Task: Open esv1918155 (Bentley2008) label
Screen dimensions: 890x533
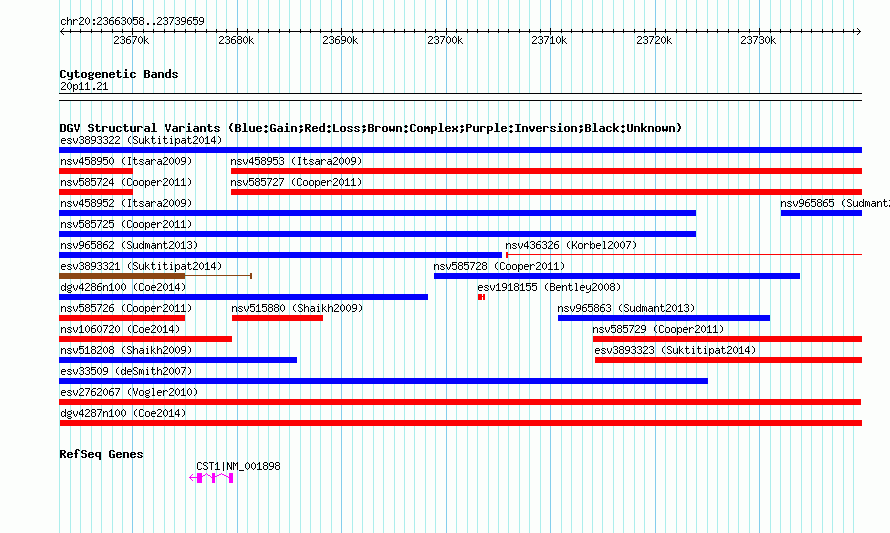Action: 549,287
